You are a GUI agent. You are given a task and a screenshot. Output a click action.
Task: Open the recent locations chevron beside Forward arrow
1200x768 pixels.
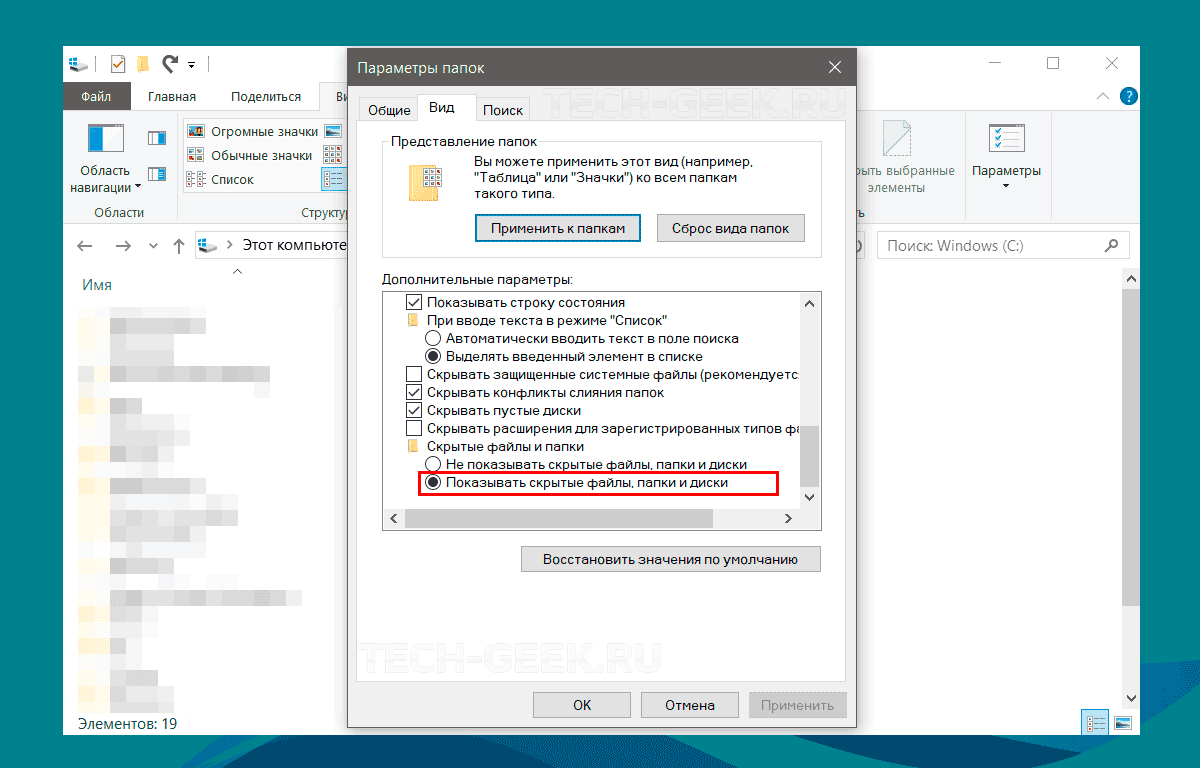(x=153, y=246)
